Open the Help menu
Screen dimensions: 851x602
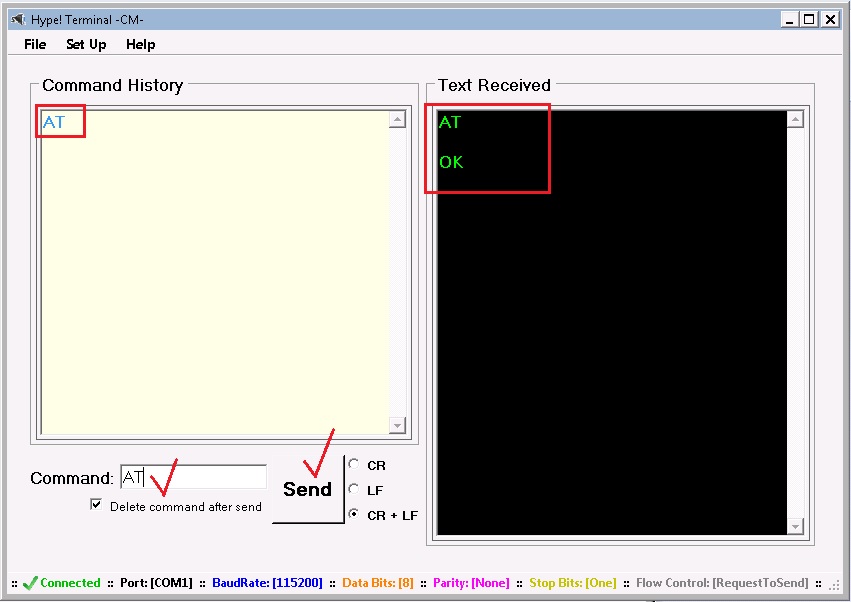click(x=140, y=44)
